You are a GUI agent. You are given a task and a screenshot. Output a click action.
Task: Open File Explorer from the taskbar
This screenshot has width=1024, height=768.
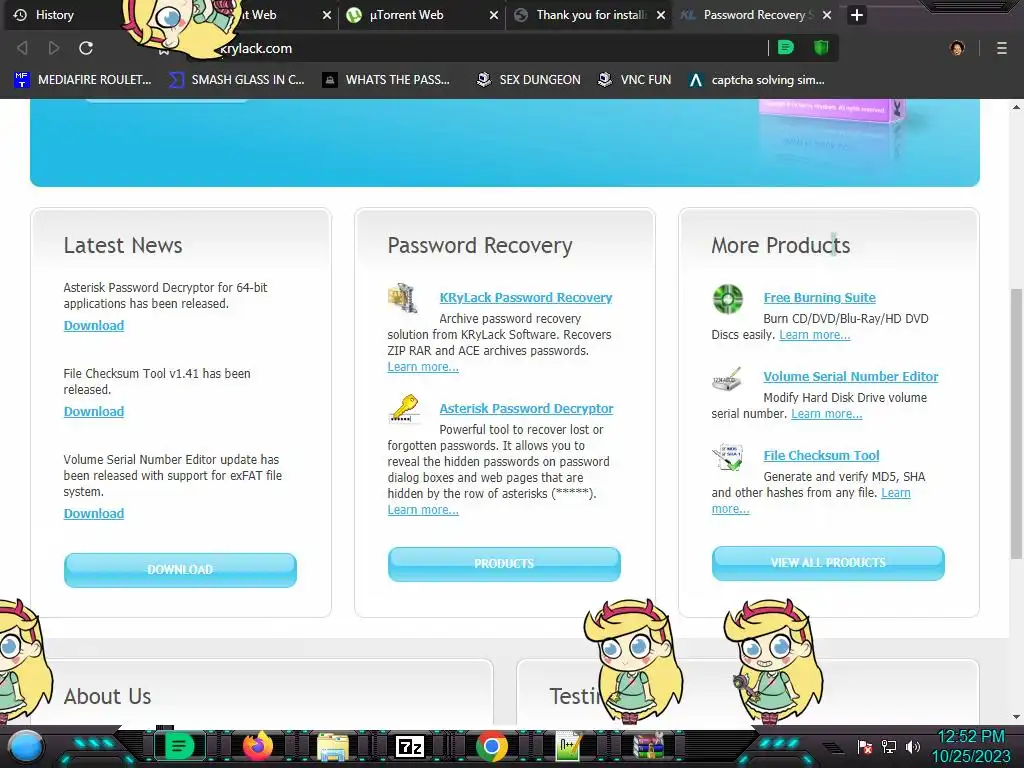333,746
